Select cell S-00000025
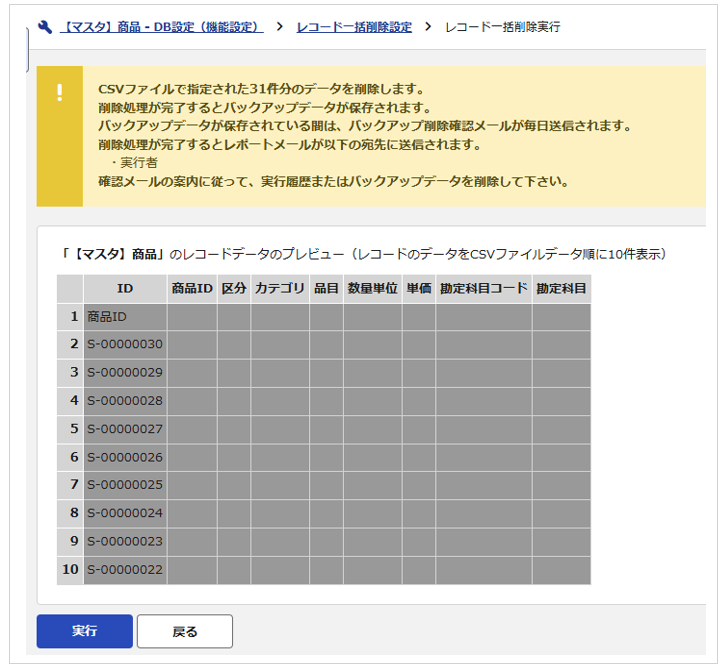Screen dimensions: 726x670 point(125,485)
